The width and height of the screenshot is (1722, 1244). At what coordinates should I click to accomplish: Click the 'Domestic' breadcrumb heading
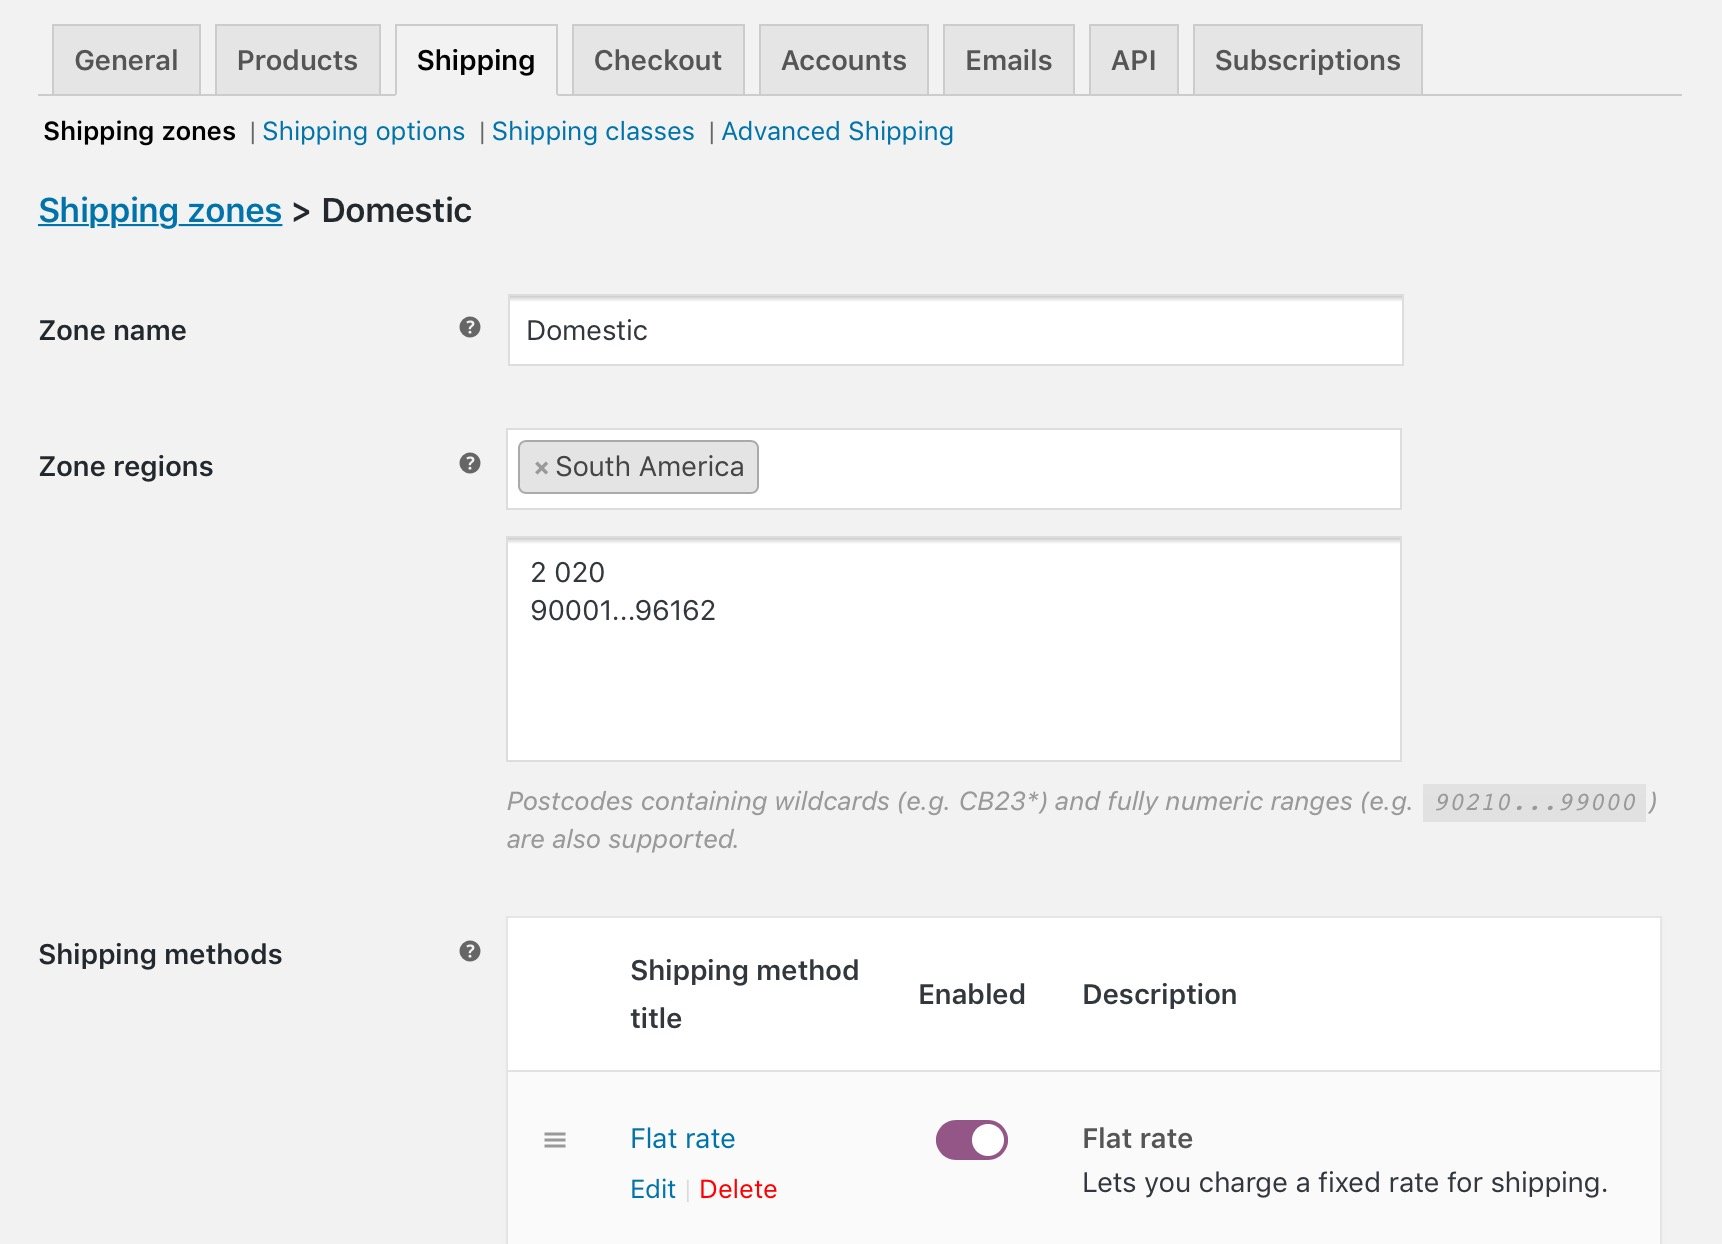(397, 210)
